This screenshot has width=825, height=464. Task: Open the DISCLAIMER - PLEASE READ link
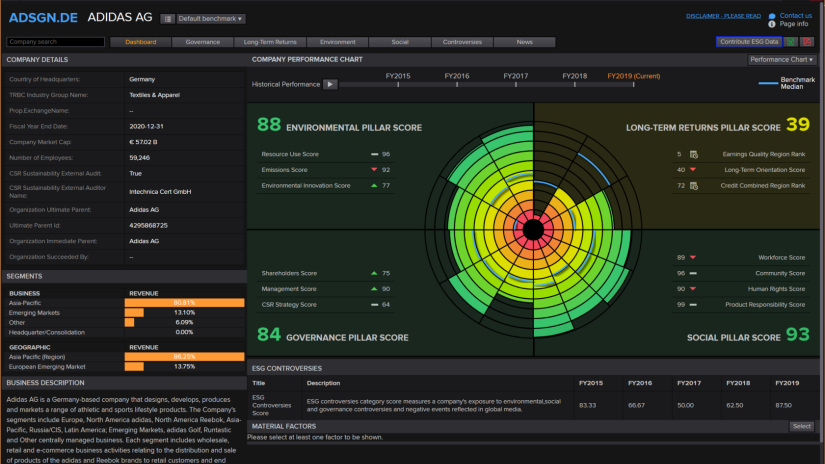[x=723, y=16]
